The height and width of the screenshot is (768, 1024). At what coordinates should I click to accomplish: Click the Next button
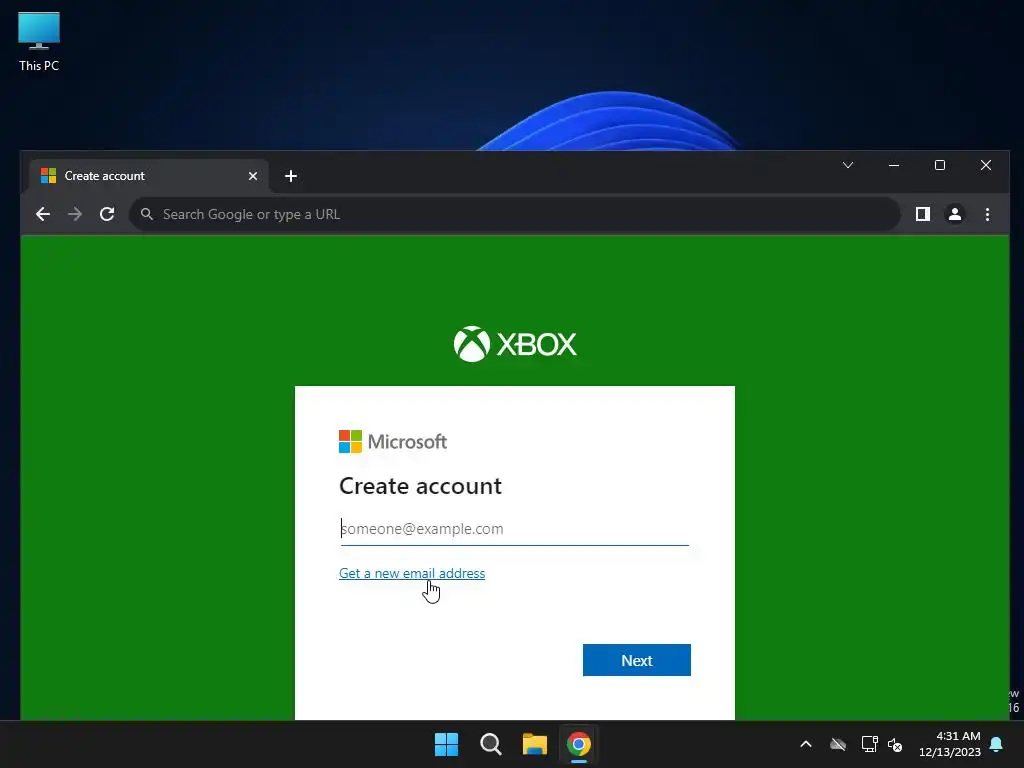point(636,660)
